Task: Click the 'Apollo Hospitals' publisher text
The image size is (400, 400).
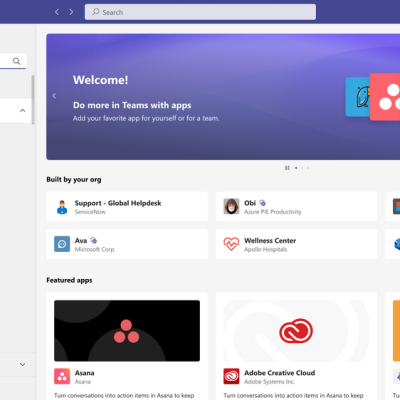Action: tap(266, 249)
